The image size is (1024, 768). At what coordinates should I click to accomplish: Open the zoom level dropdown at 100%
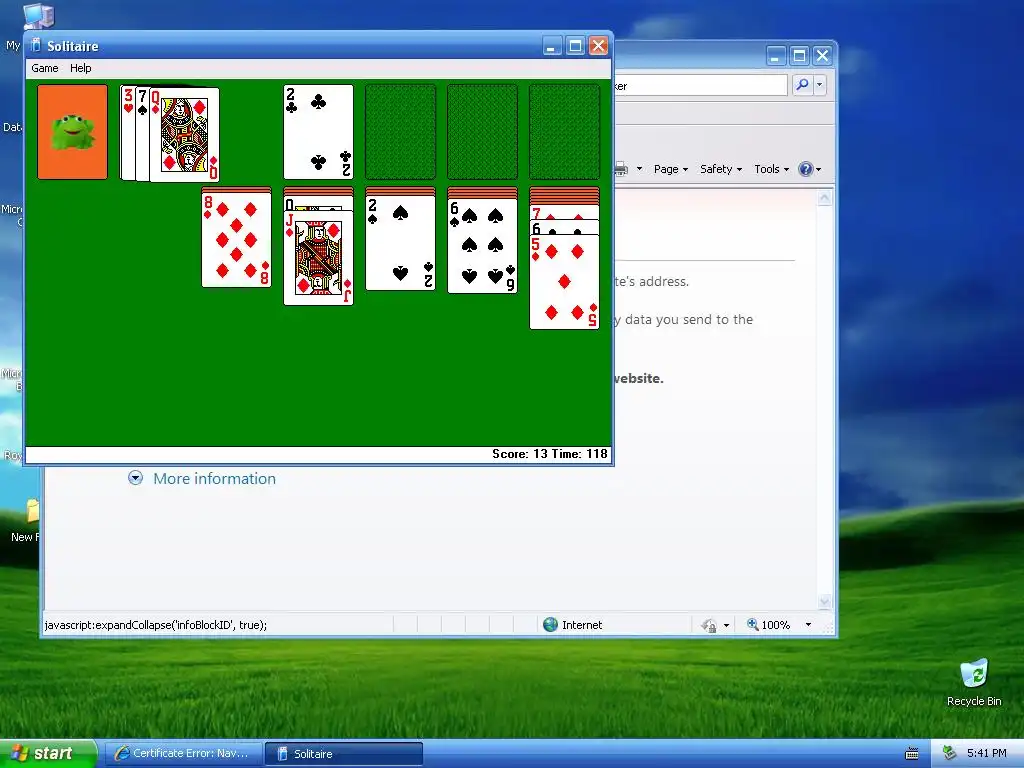[x=808, y=625]
